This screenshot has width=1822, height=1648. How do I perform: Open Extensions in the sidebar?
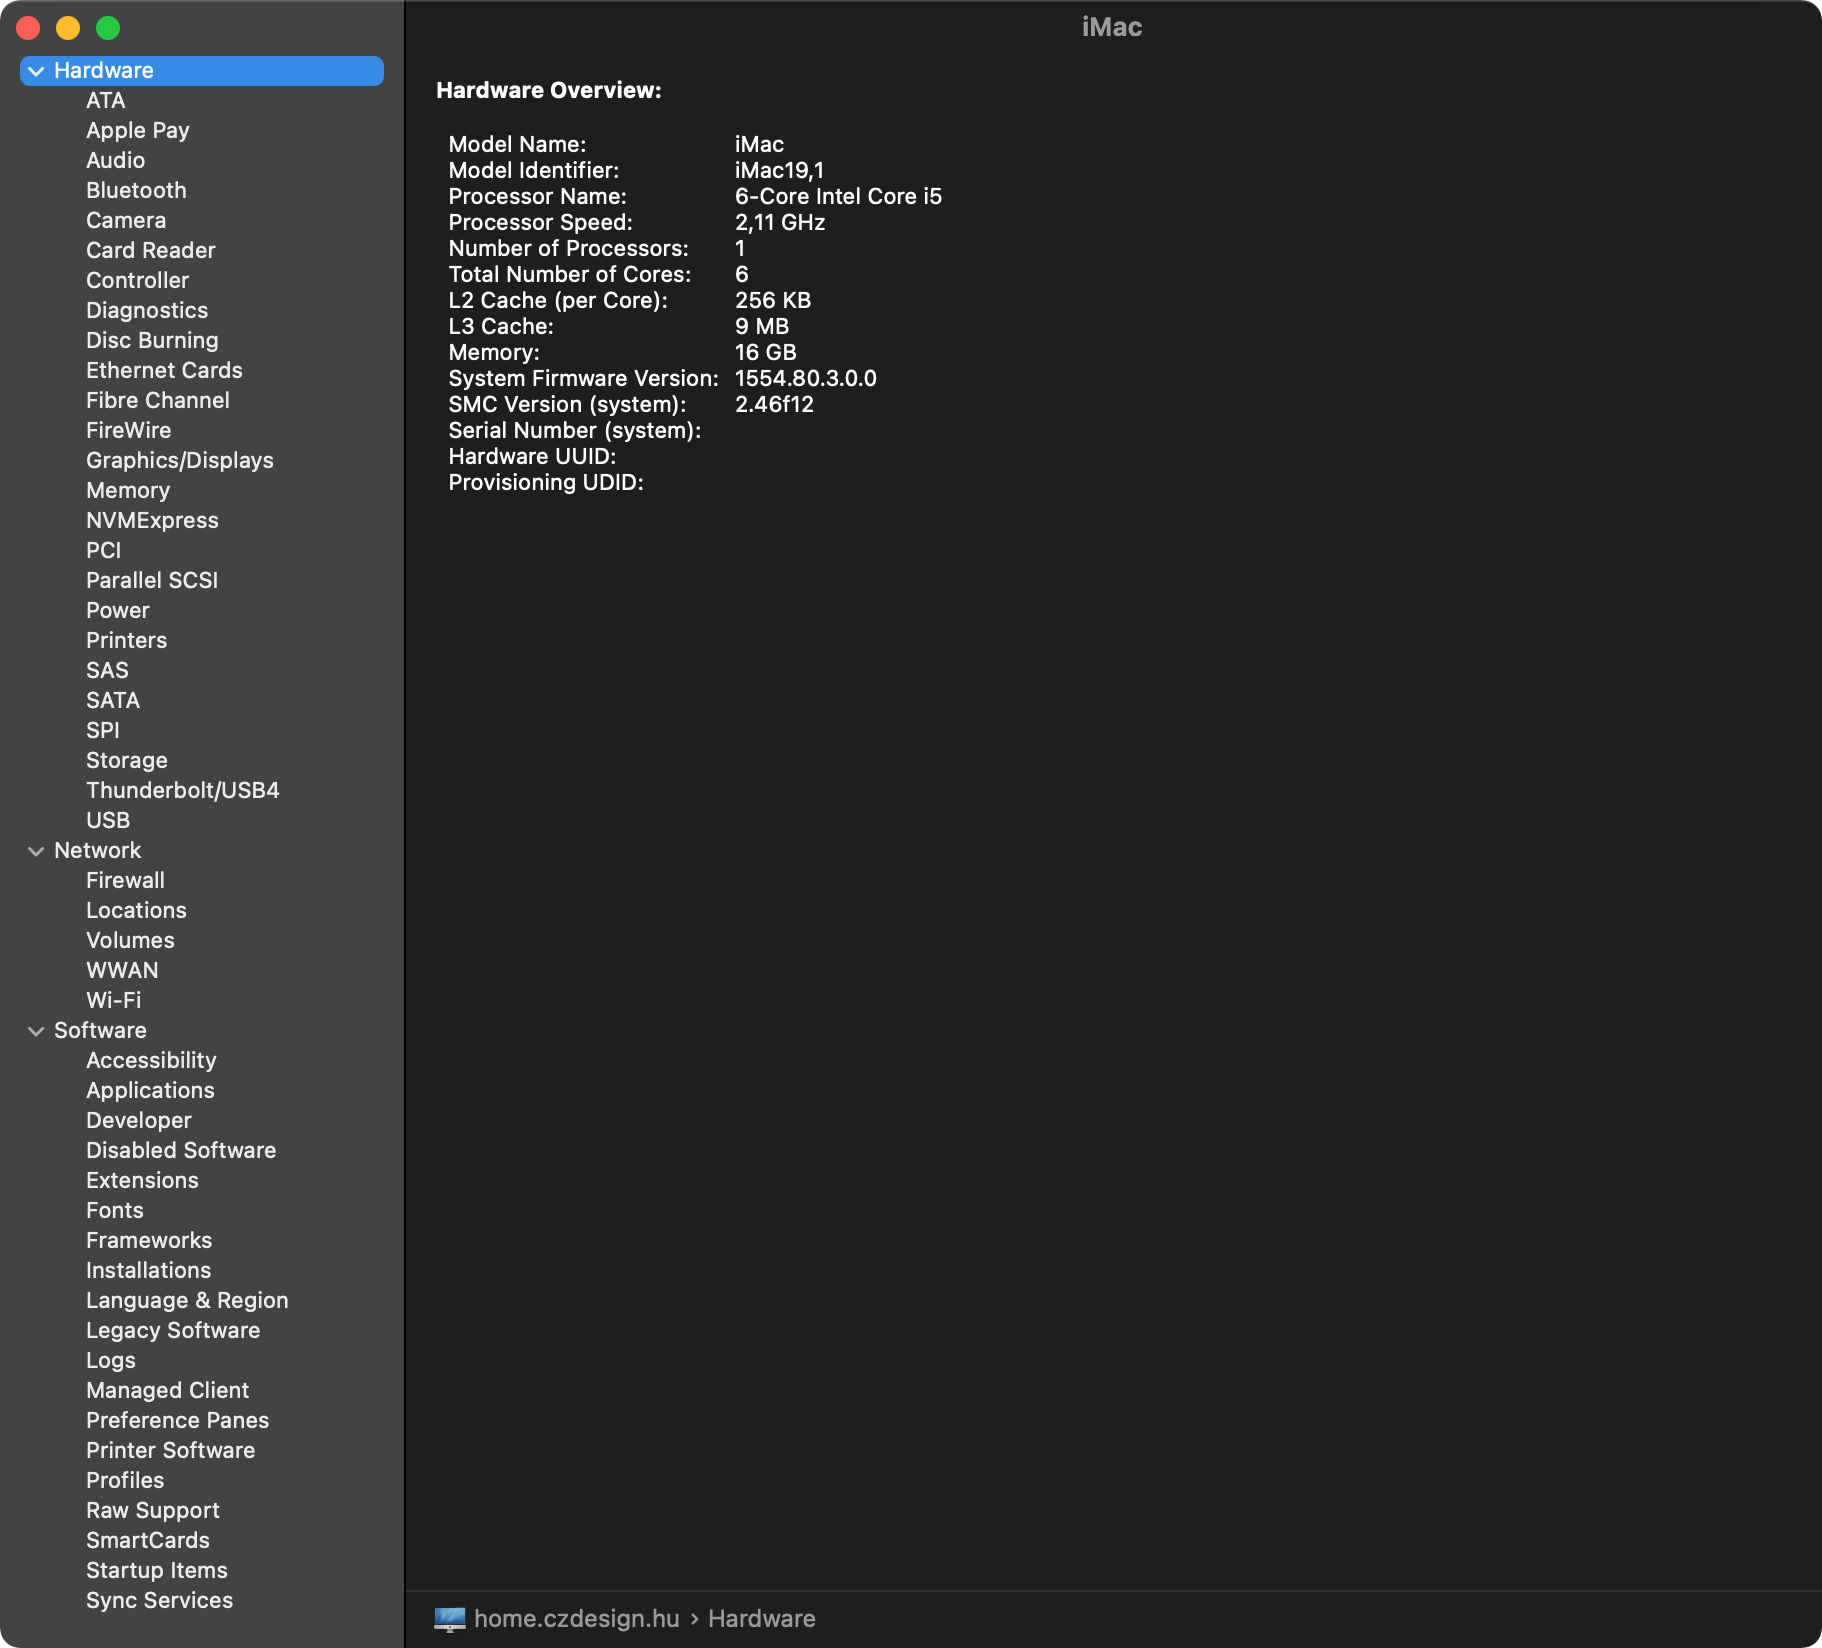point(142,1181)
